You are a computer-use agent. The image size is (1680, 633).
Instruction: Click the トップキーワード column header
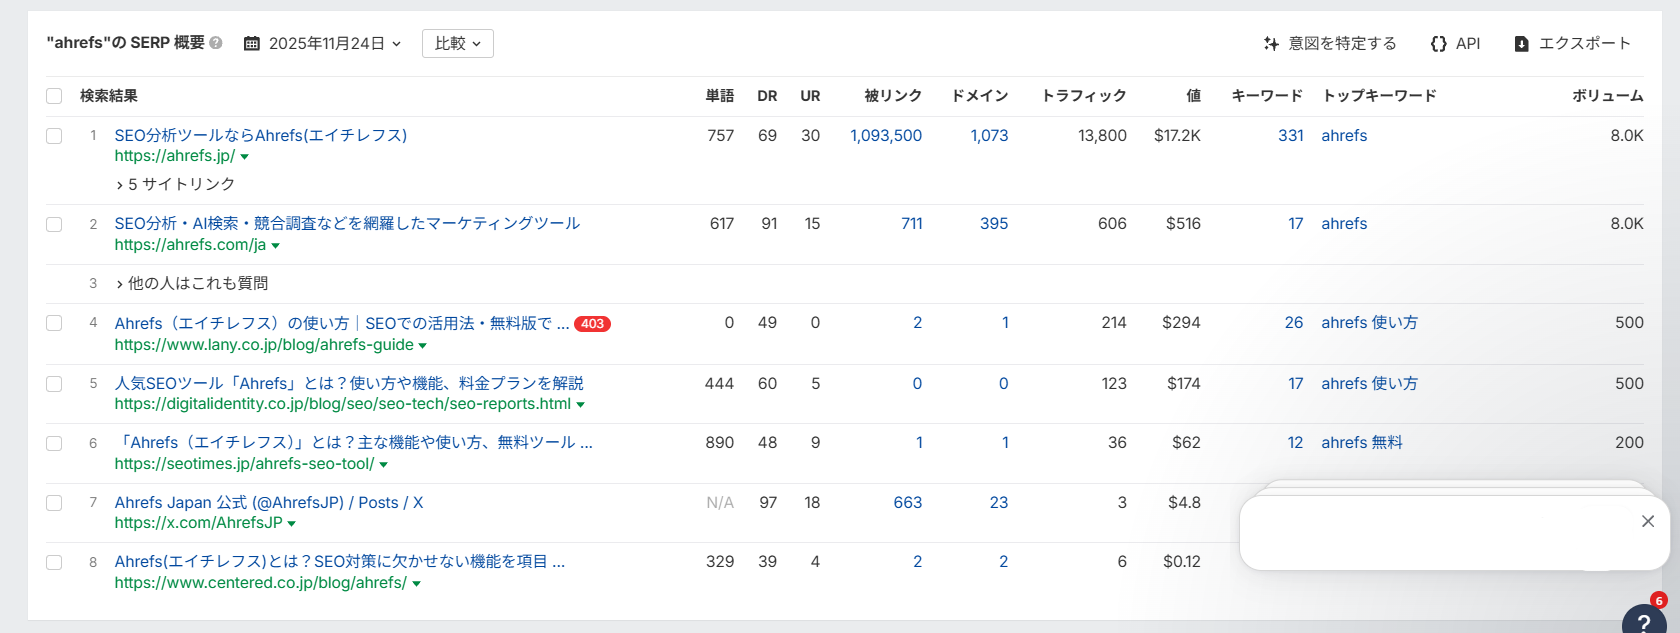[x=1379, y=96]
